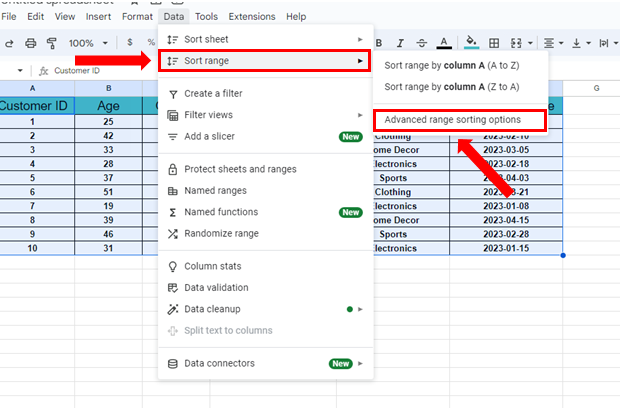Select Named functions

[x=265, y=212]
